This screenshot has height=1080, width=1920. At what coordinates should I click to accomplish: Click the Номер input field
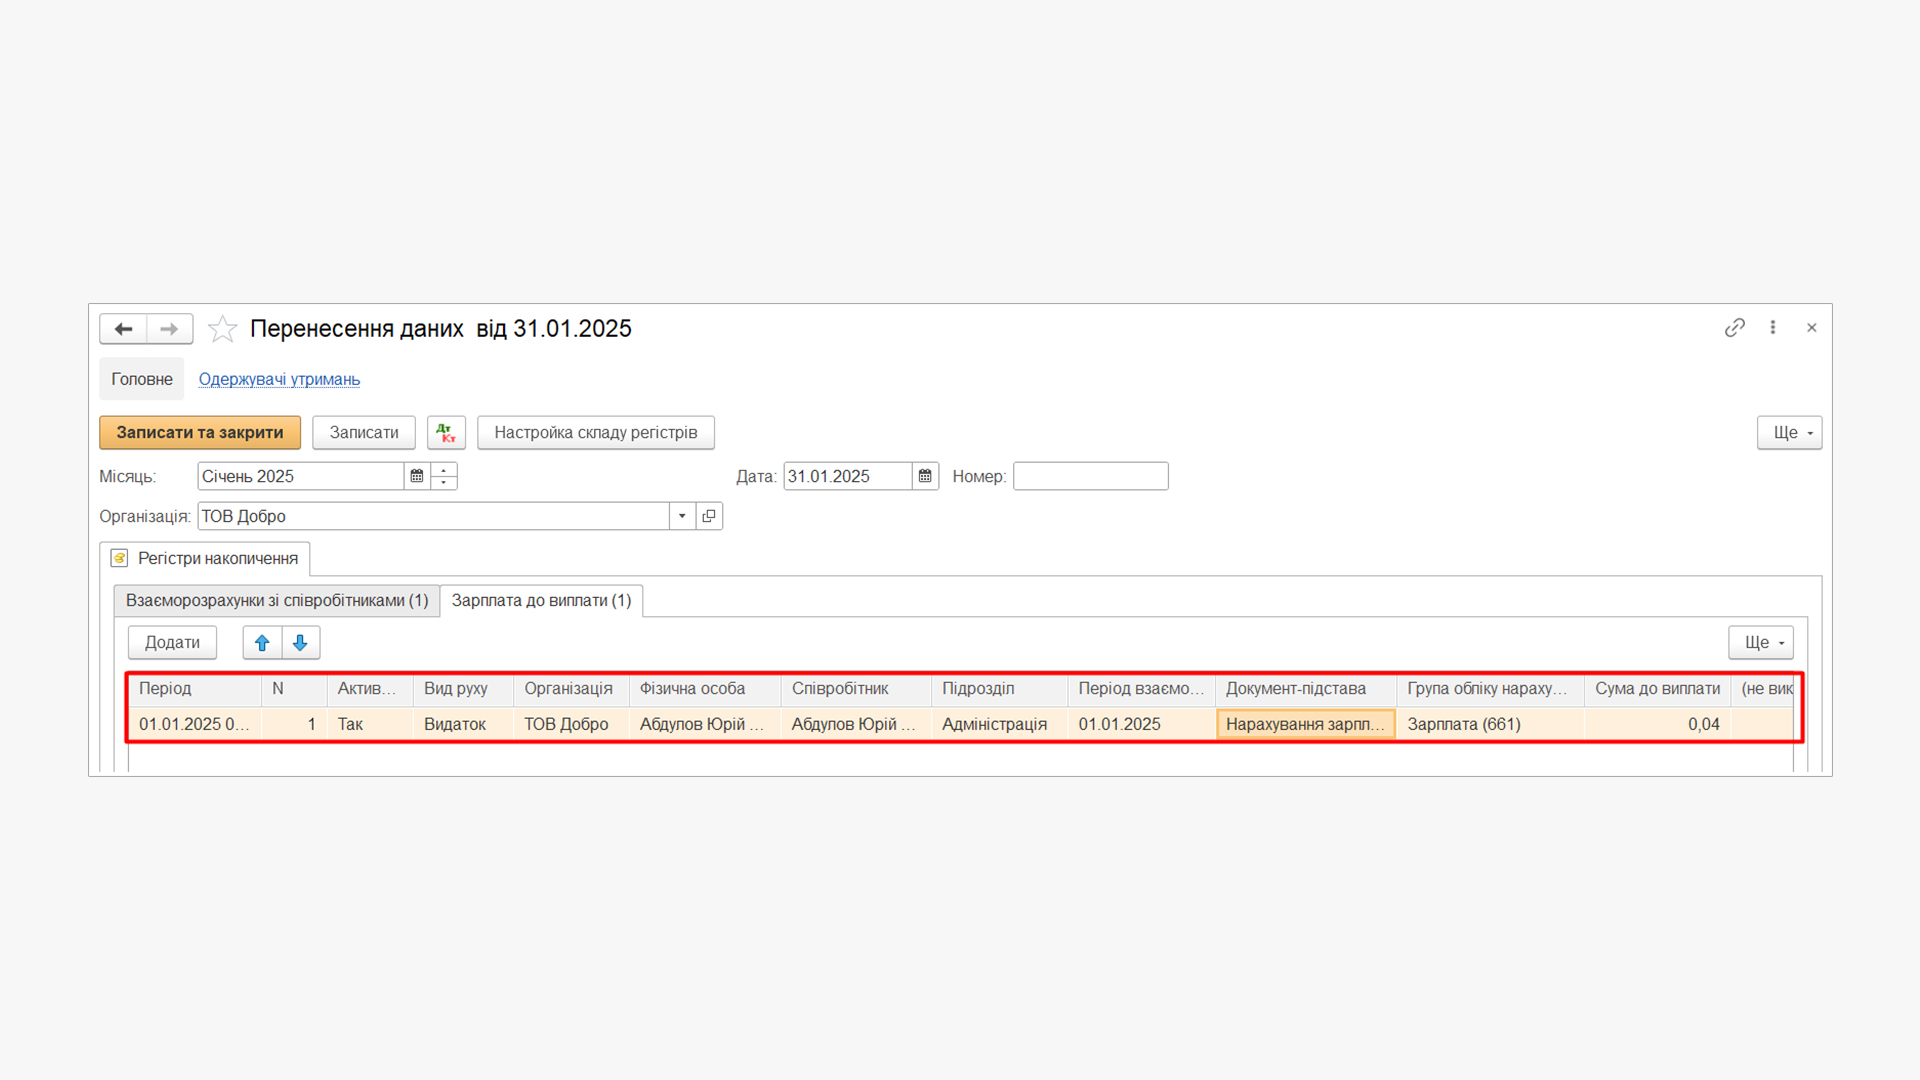coord(1090,477)
